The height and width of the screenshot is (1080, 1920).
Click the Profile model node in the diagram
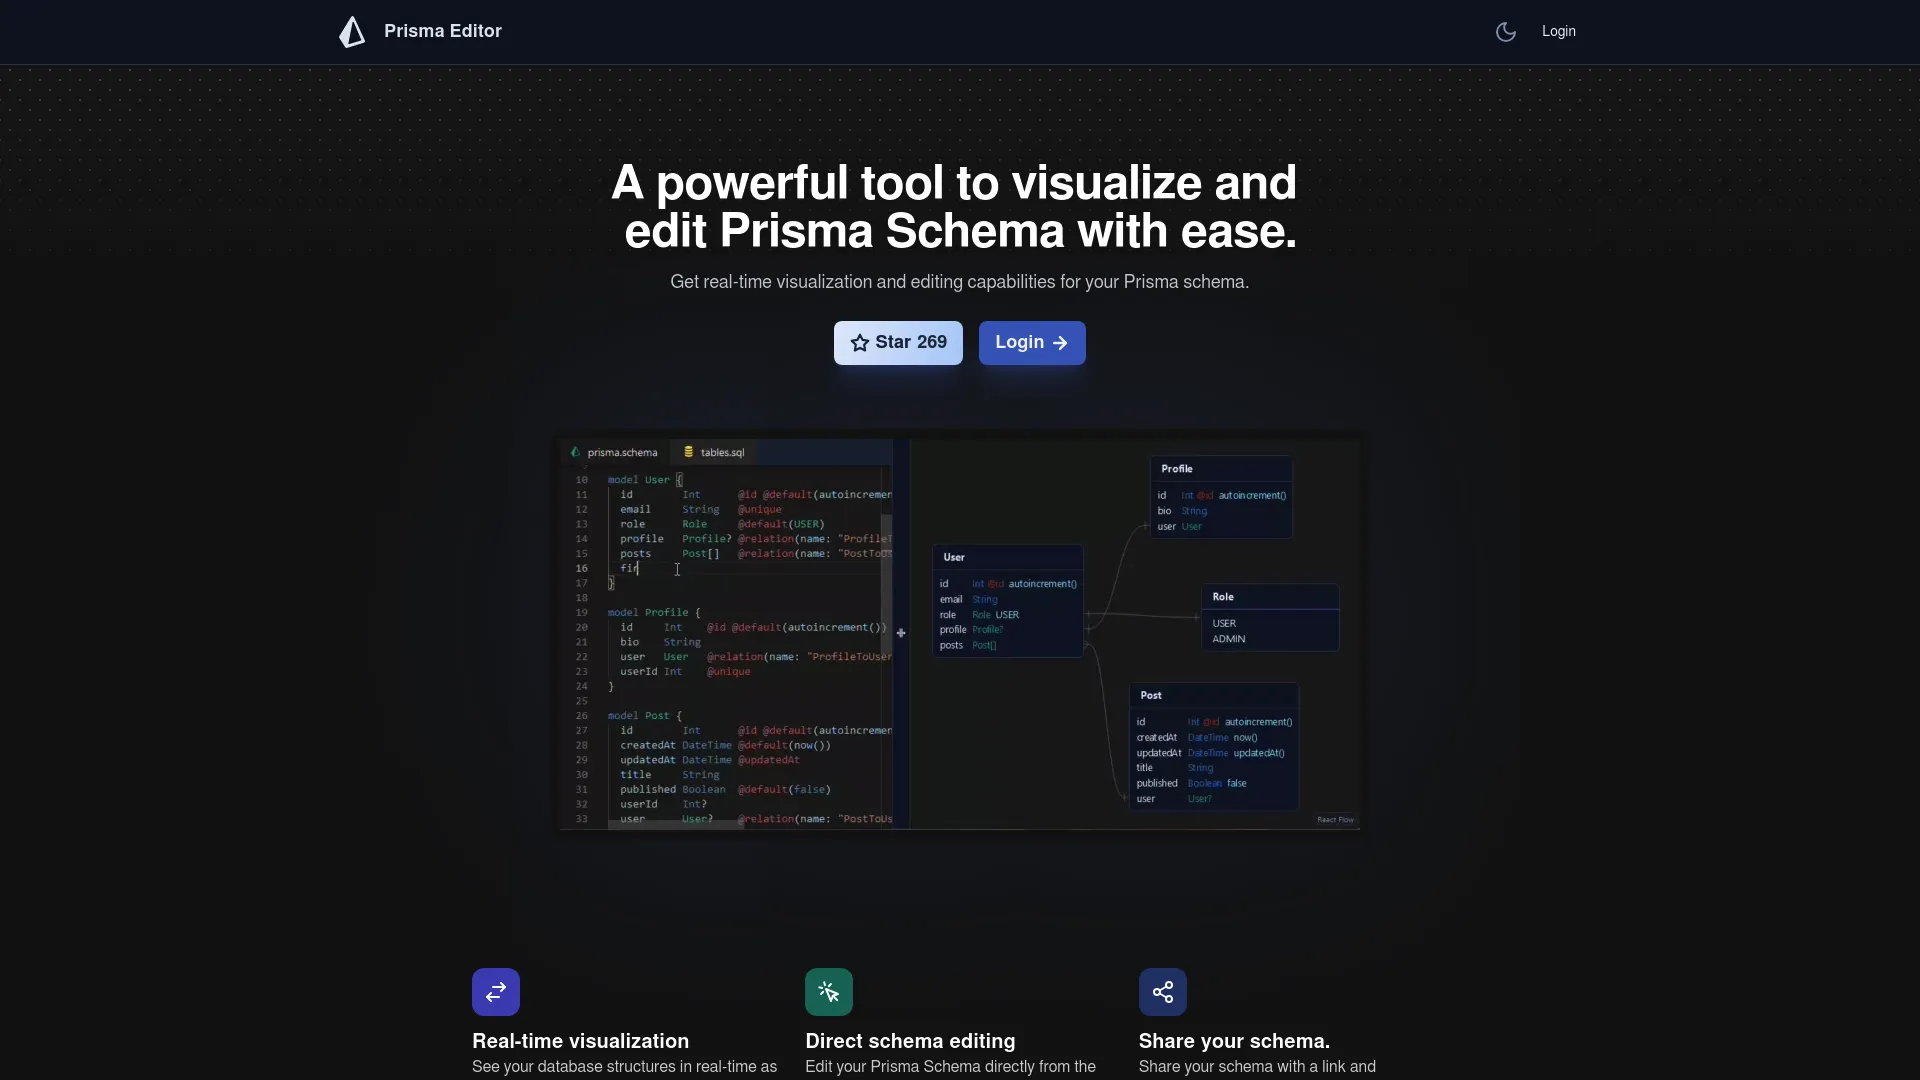coord(1220,497)
